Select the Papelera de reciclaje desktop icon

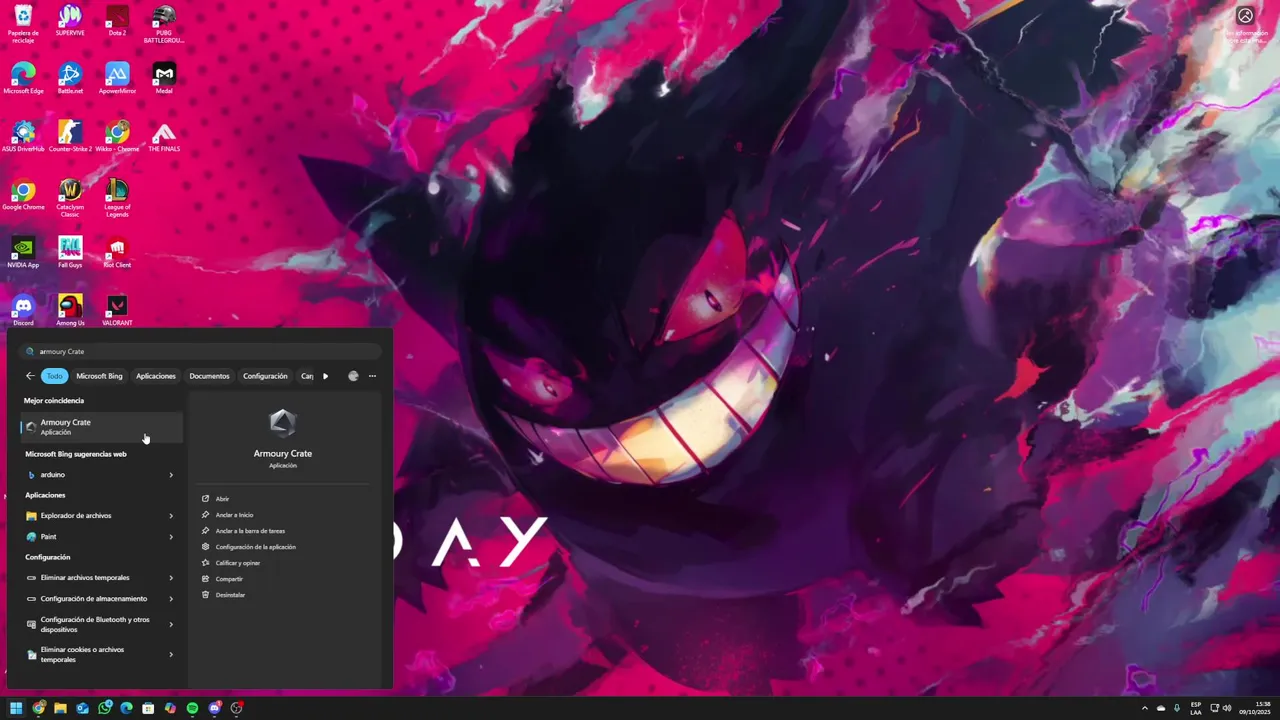coord(23,23)
